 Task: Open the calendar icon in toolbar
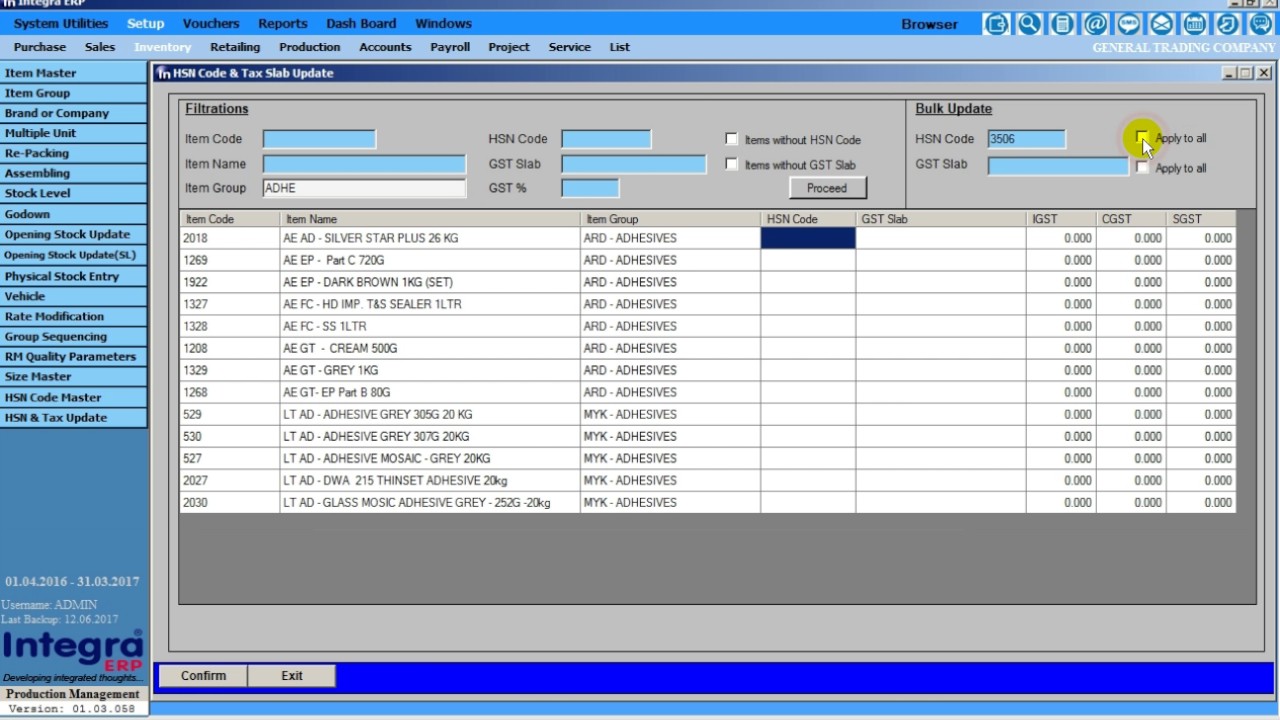coord(1194,24)
